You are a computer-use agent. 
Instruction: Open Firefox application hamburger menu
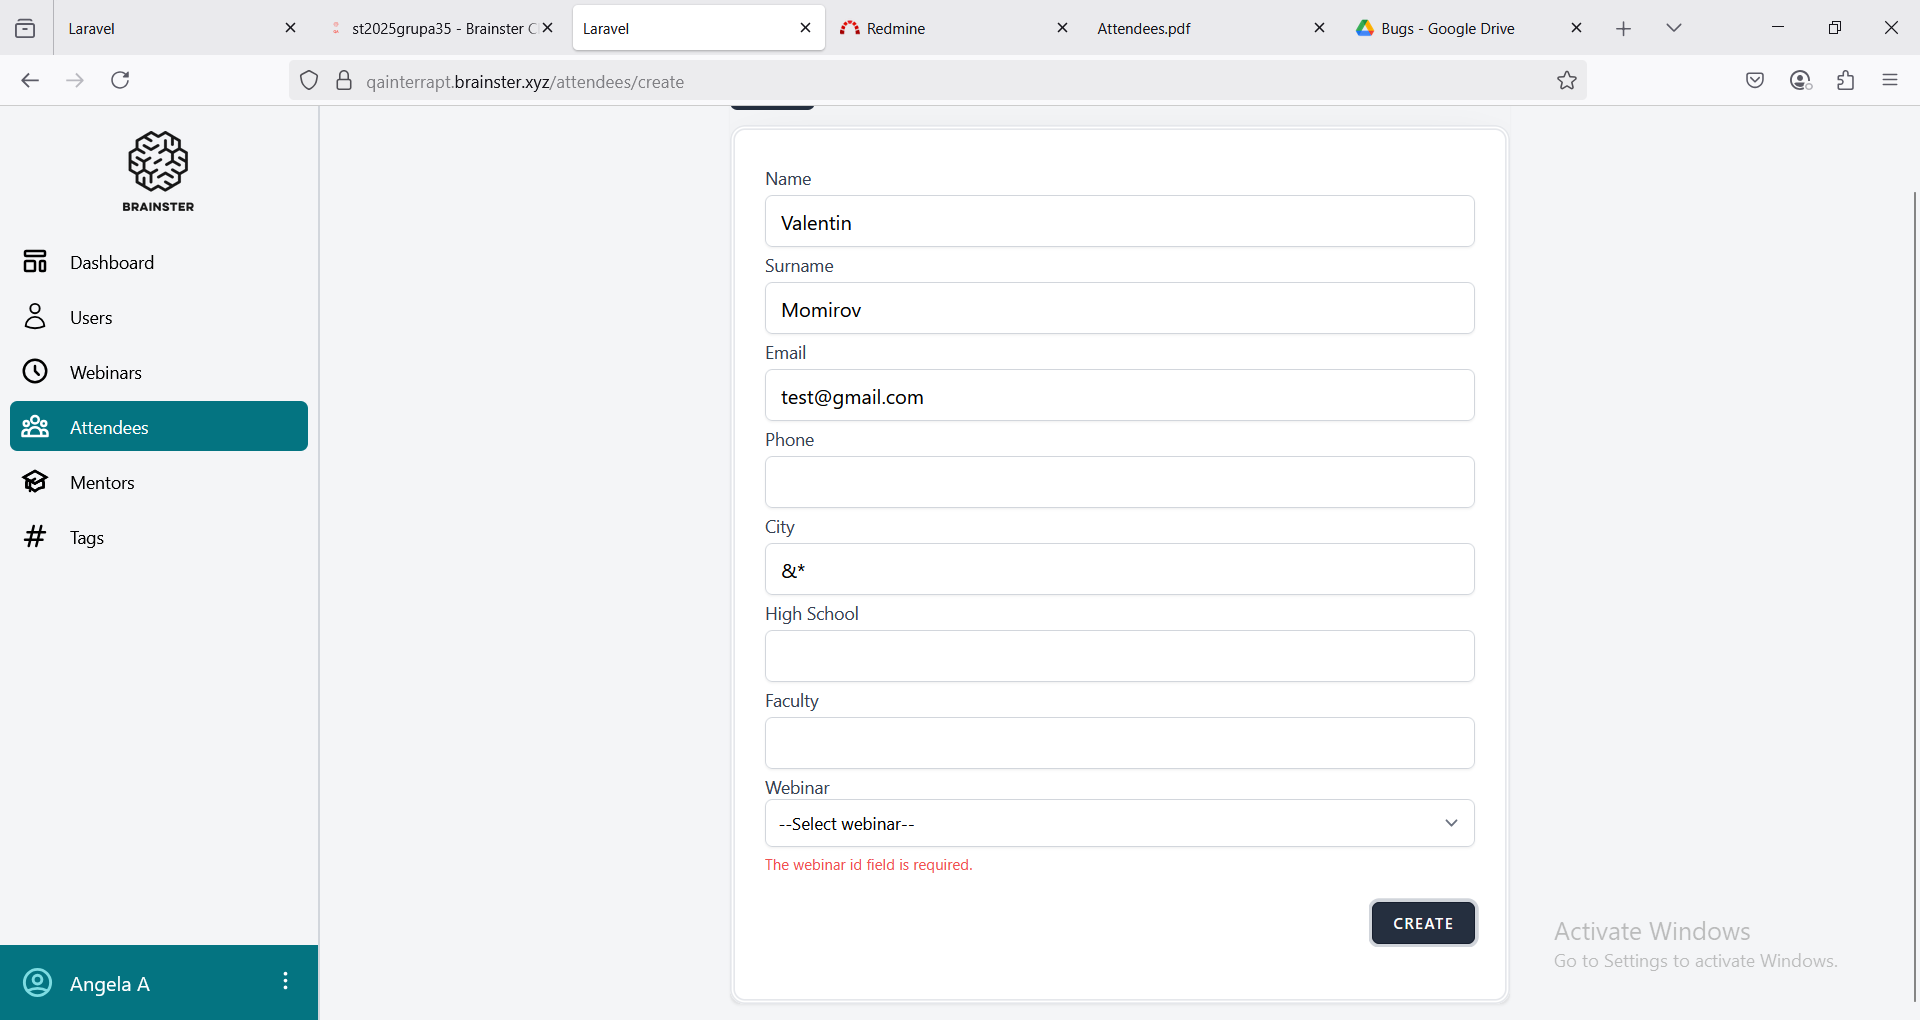pyautogui.click(x=1889, y=81)
